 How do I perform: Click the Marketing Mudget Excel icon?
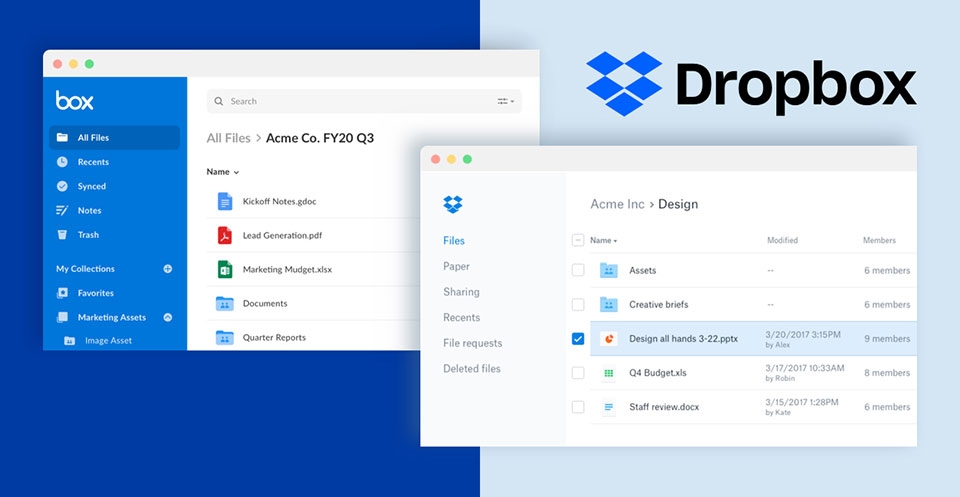coord(225,269)
